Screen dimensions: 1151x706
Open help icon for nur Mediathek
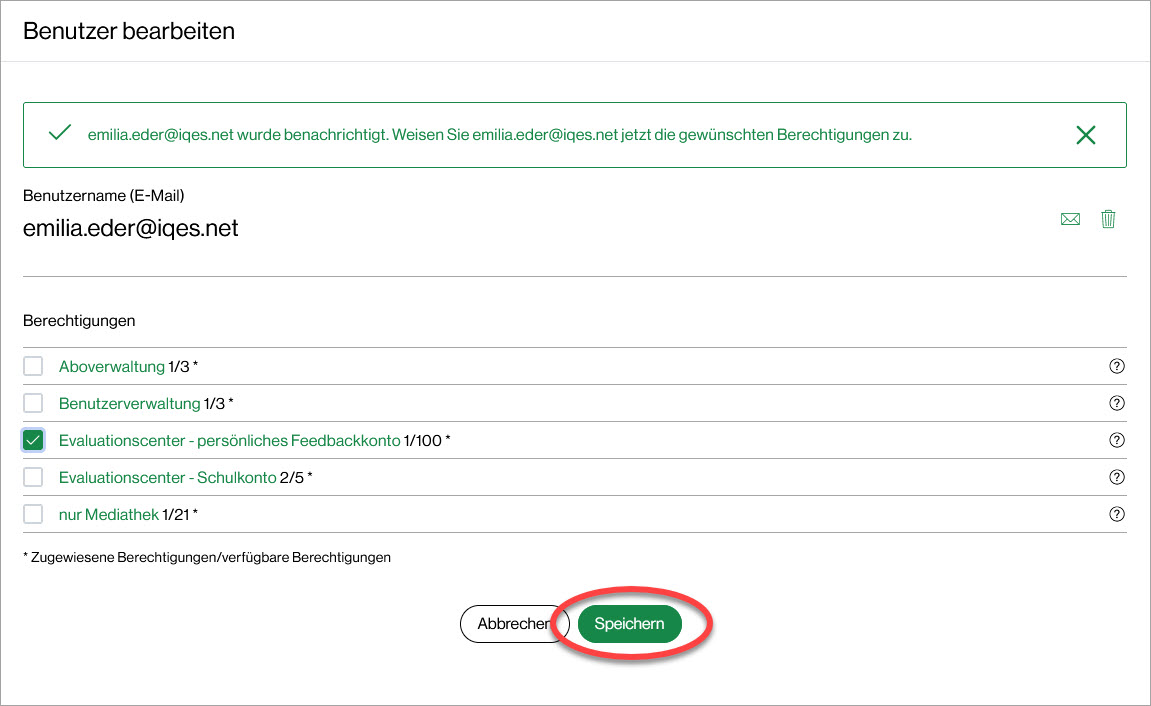point(1117,514)
